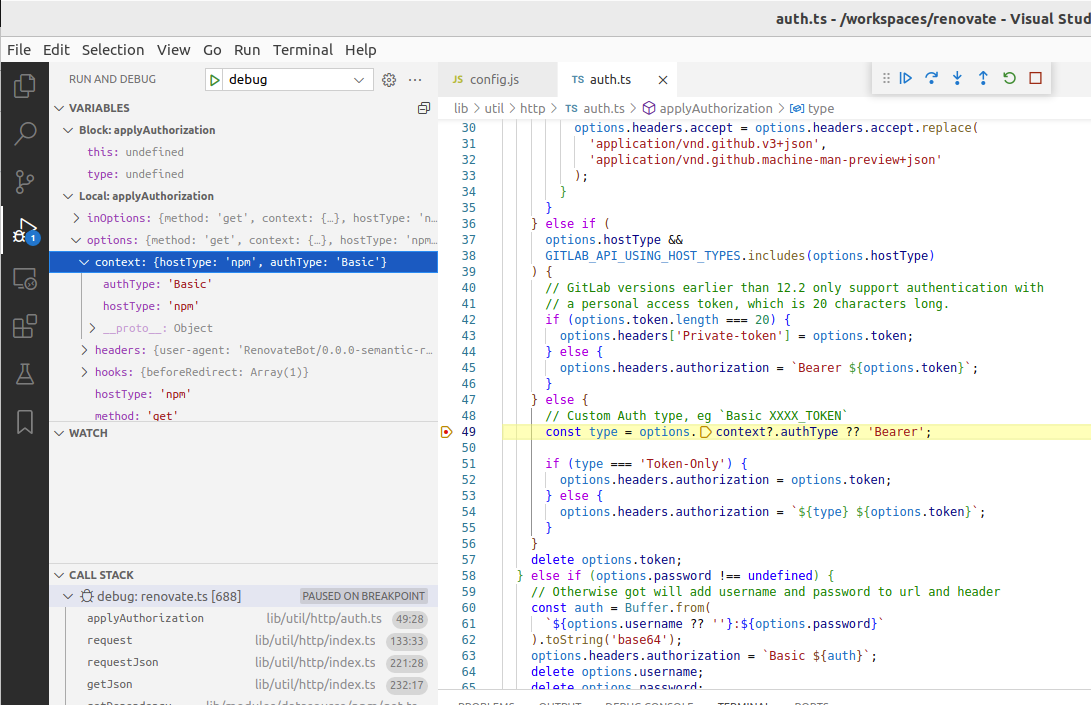Open the Explorer view in activity bar

[25, 86]
